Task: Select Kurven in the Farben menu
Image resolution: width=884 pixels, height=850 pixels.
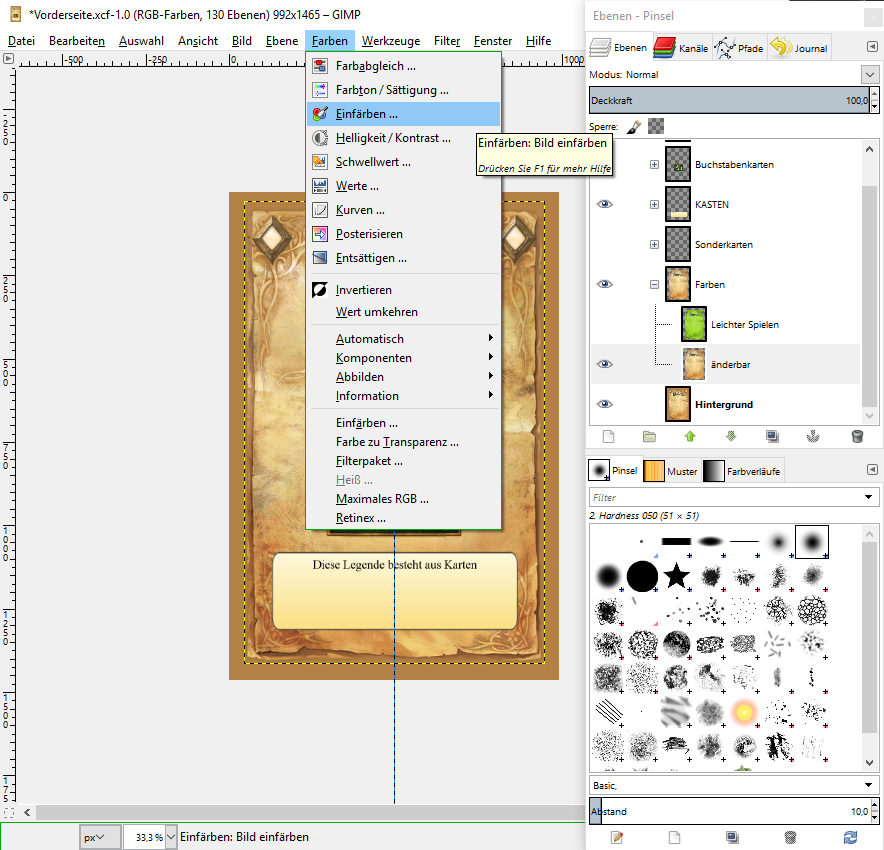Action: pos(360,210)
